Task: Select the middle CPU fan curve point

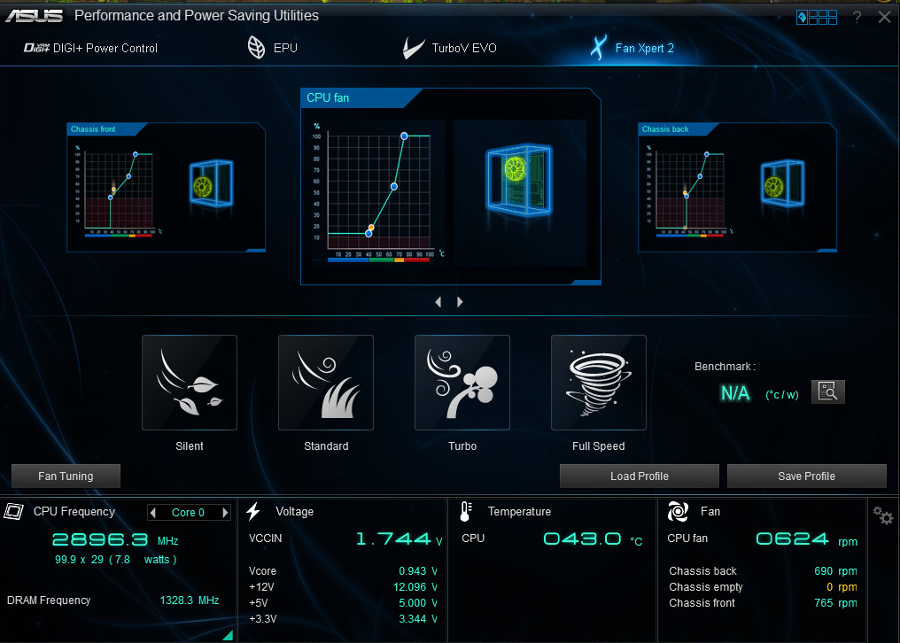Action: [x=394, y=187]
